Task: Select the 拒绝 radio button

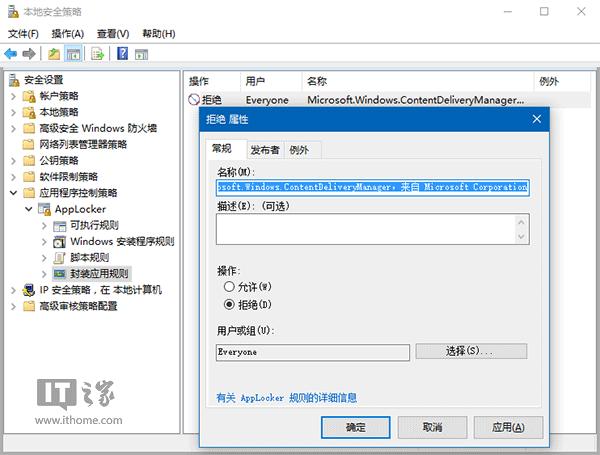Action: 229,304
